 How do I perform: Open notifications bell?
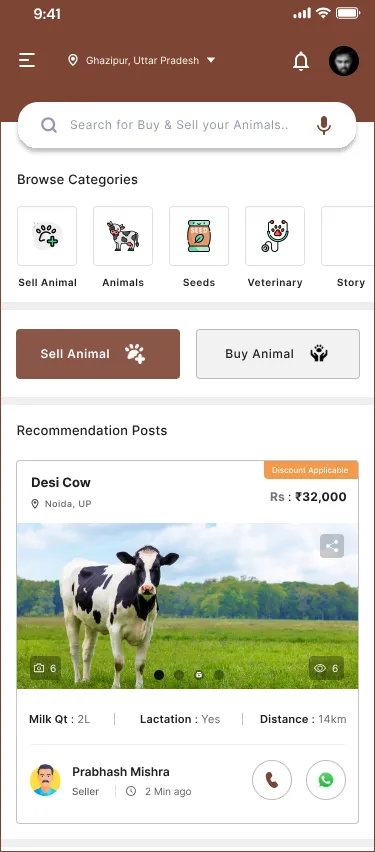[301, 61]
